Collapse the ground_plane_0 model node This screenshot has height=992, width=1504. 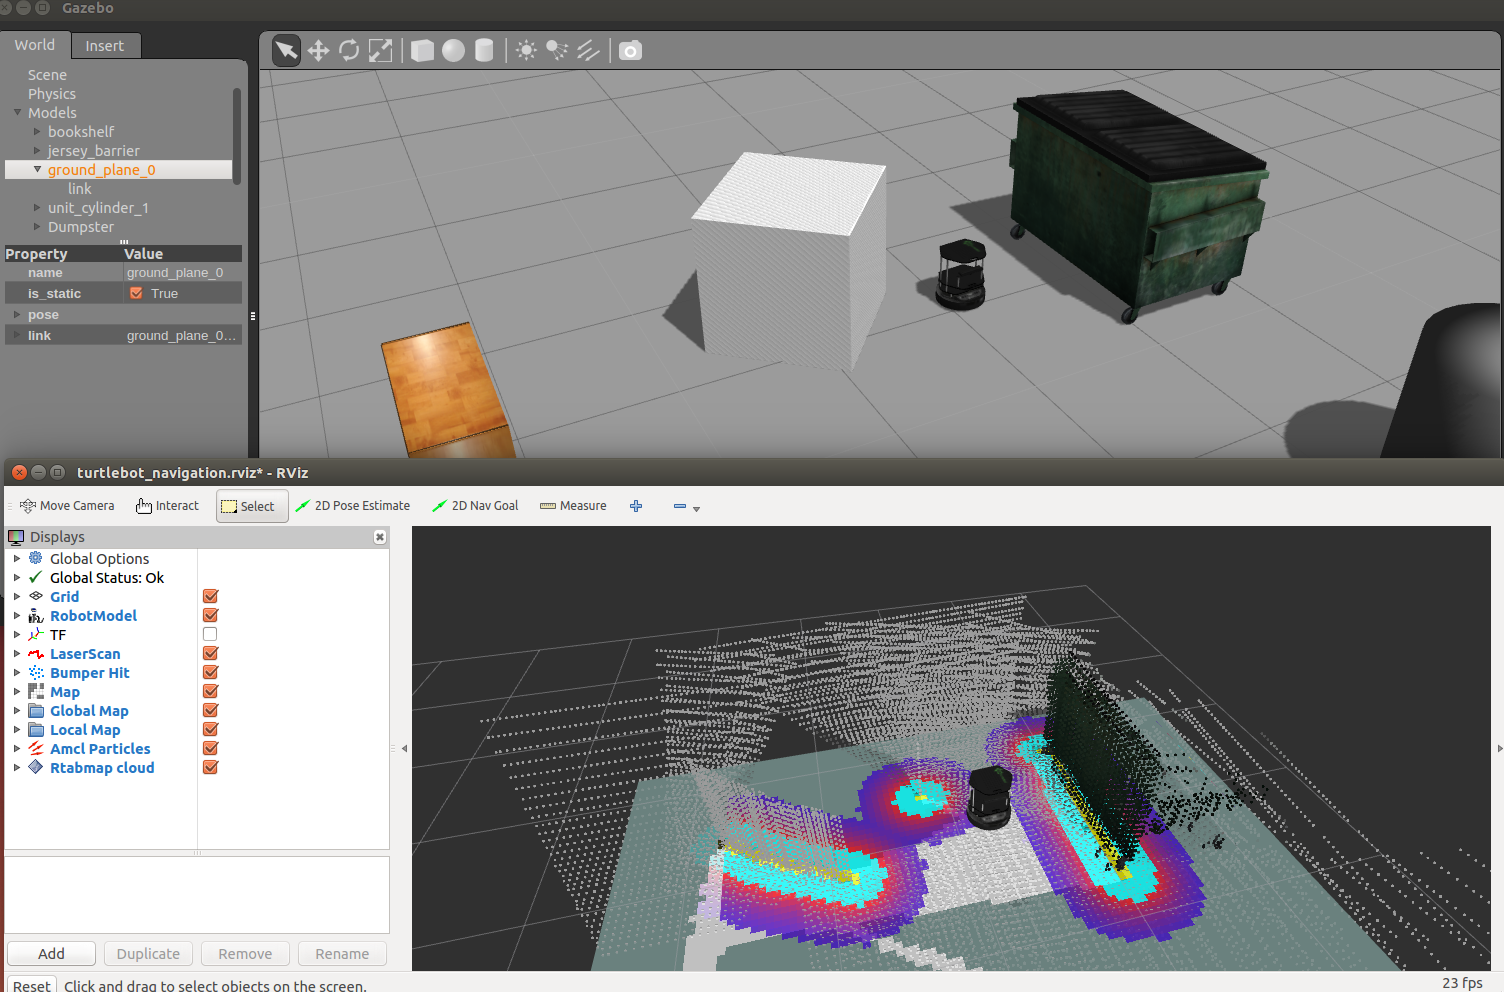coord(37,169)
